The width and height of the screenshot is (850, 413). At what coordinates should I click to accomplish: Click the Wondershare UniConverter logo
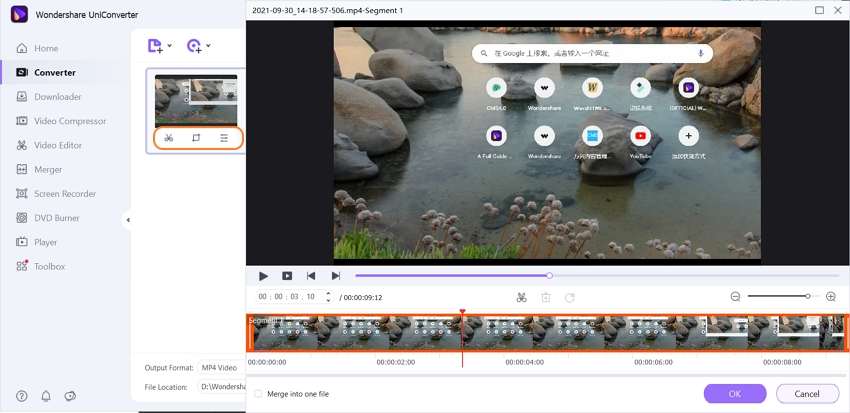tap(19, 15)
